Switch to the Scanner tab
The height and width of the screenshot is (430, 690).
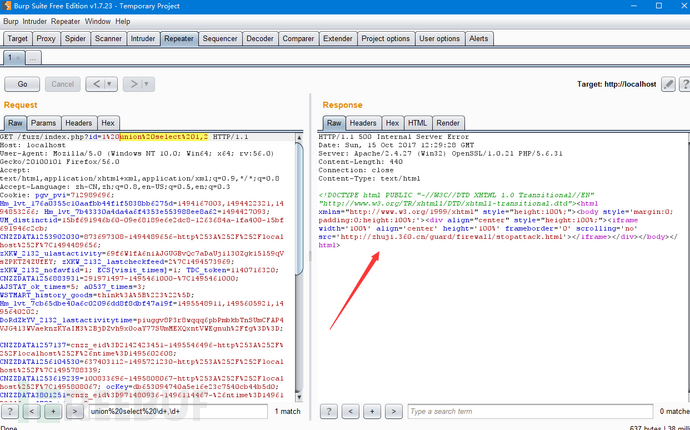(108, 39)
